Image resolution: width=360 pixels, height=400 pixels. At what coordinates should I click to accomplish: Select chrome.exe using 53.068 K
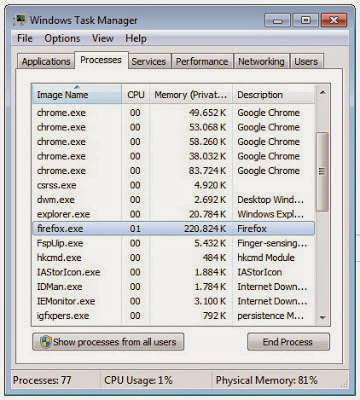tap(173, 127)
